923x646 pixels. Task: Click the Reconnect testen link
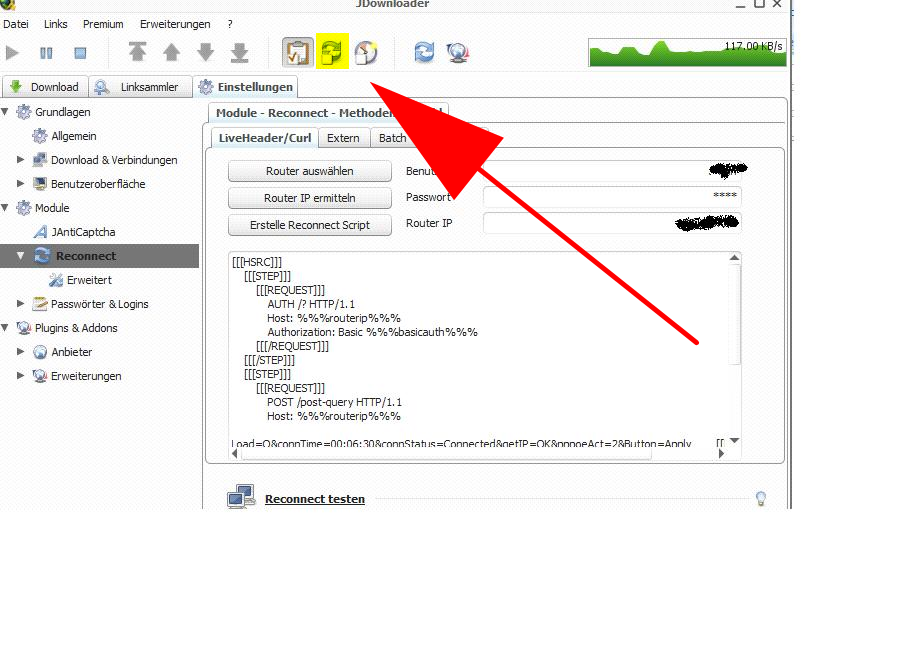pos(315,499)
